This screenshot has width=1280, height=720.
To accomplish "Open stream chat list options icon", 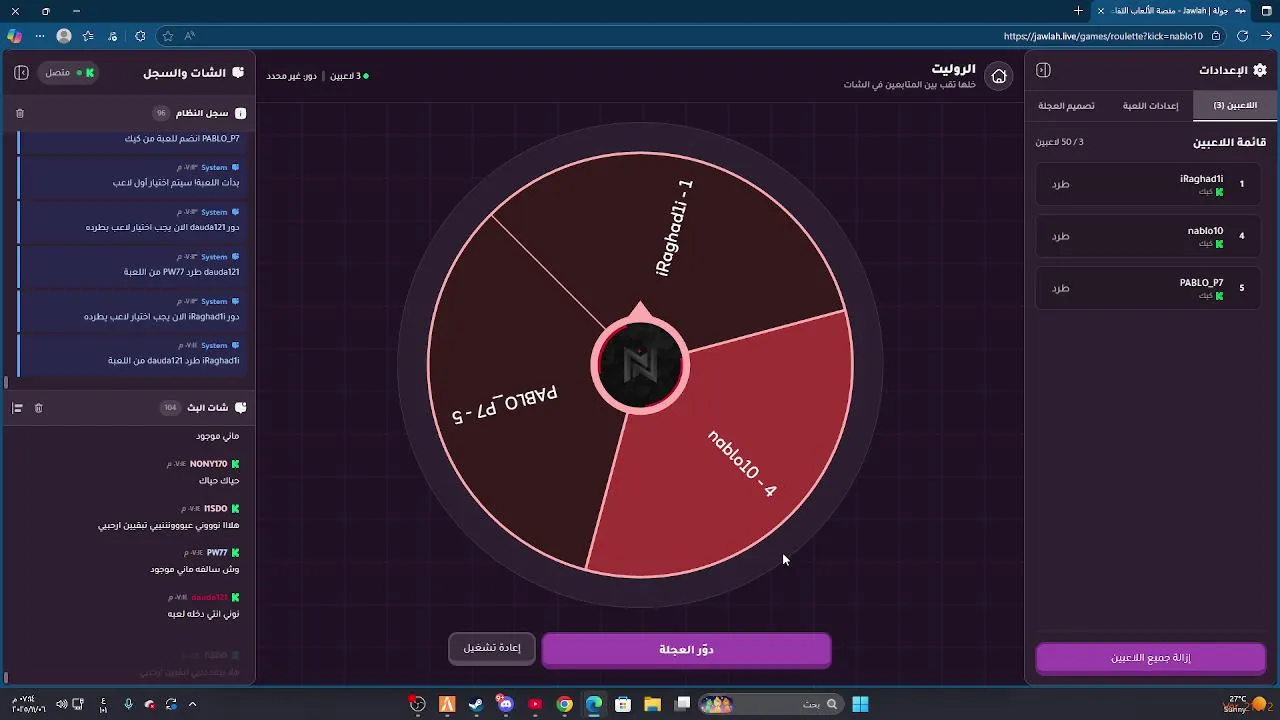I will (17, 408).
